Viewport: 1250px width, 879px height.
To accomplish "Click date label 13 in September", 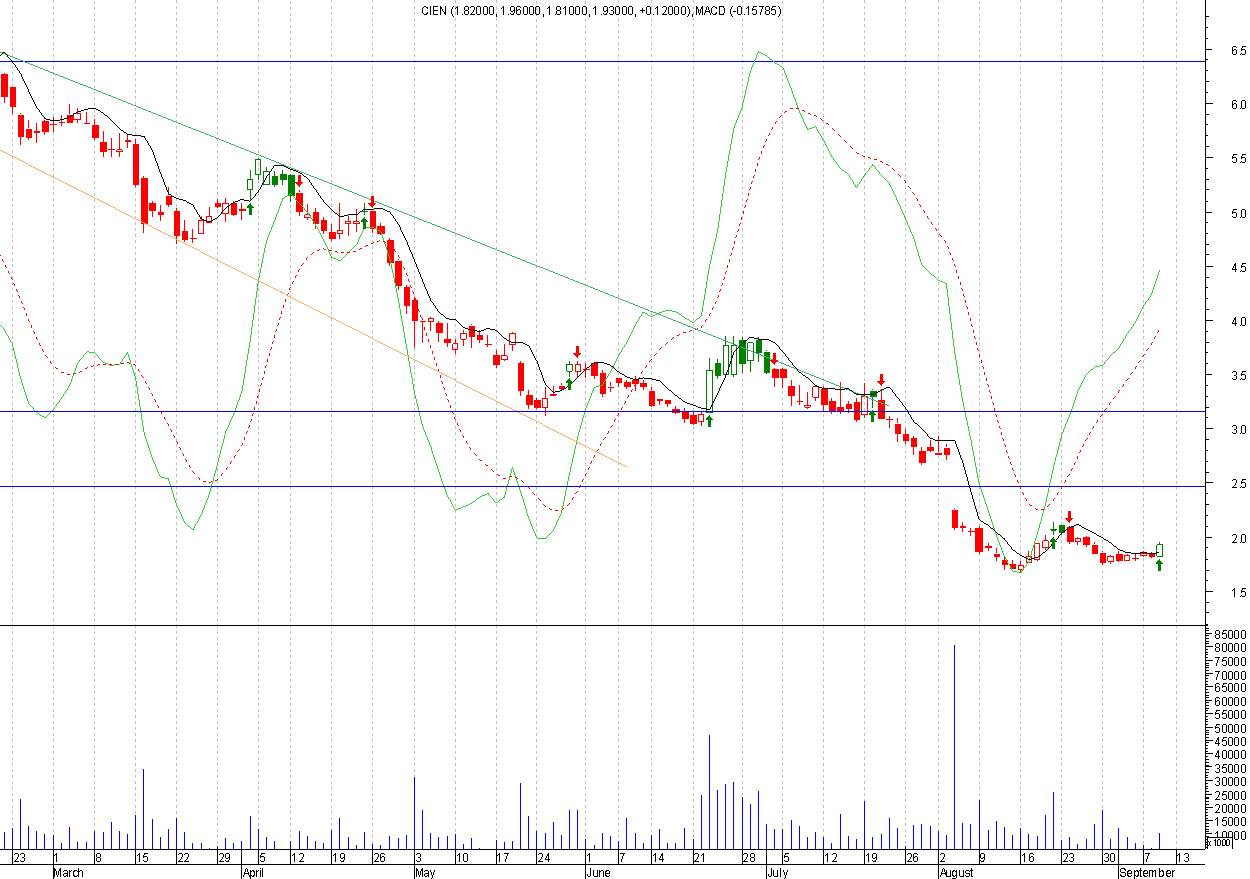I will [1183, 858].
